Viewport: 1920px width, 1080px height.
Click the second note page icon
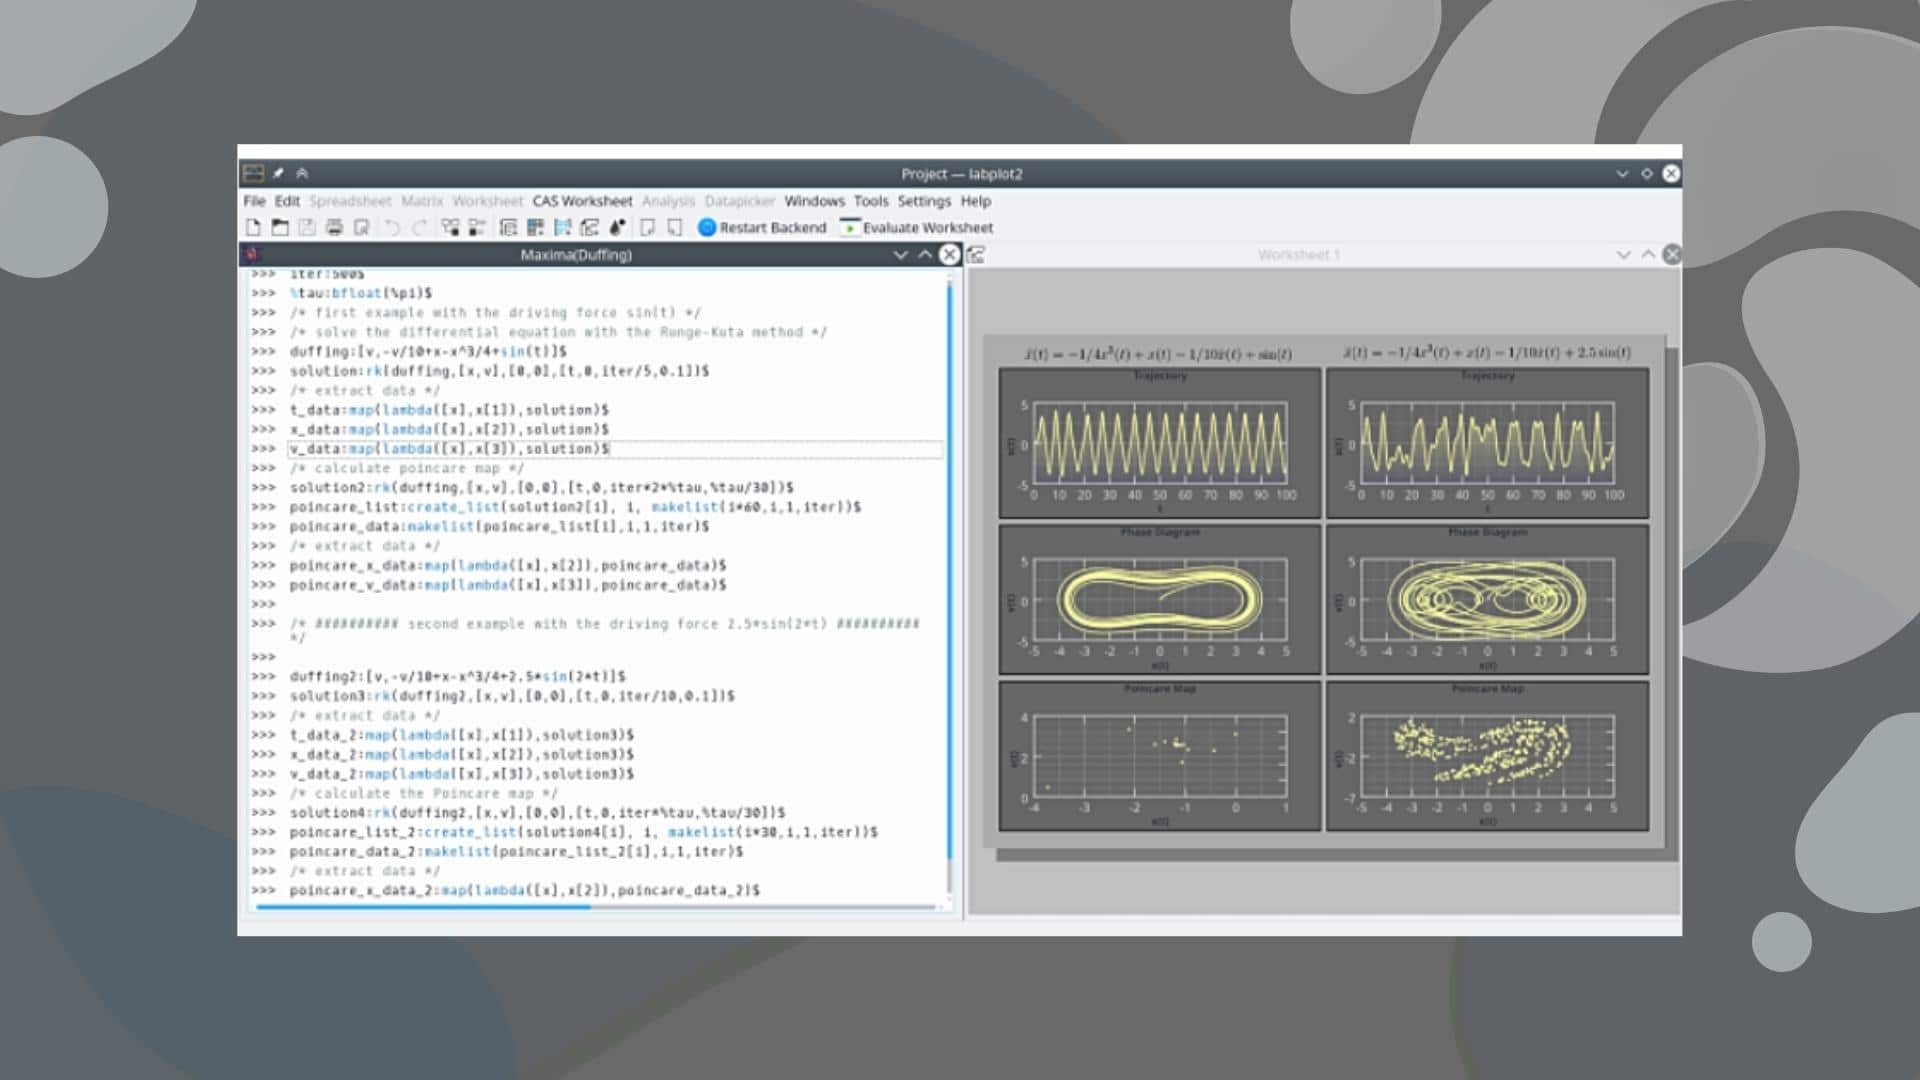pyautogui.click(x=674, y=228)
